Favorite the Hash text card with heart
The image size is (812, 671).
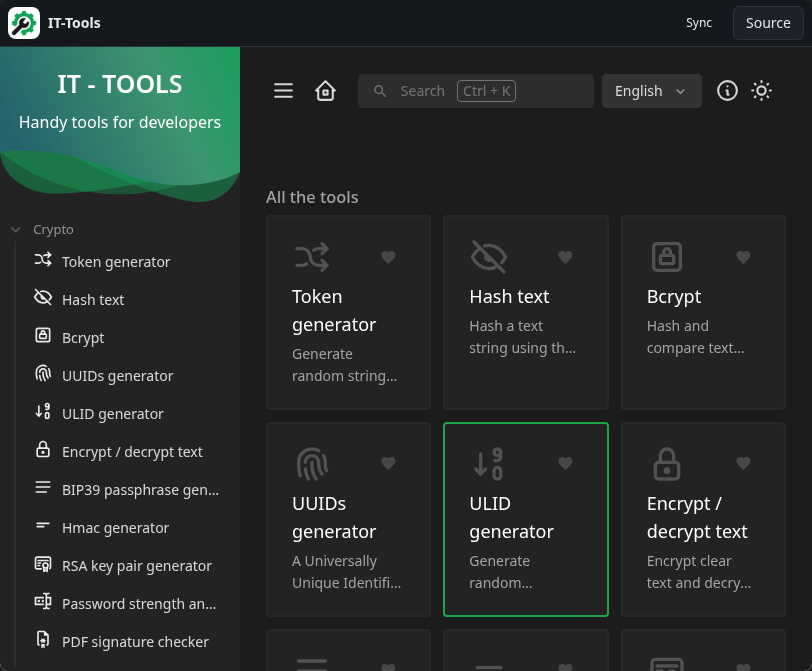click(x=566, y=257)
